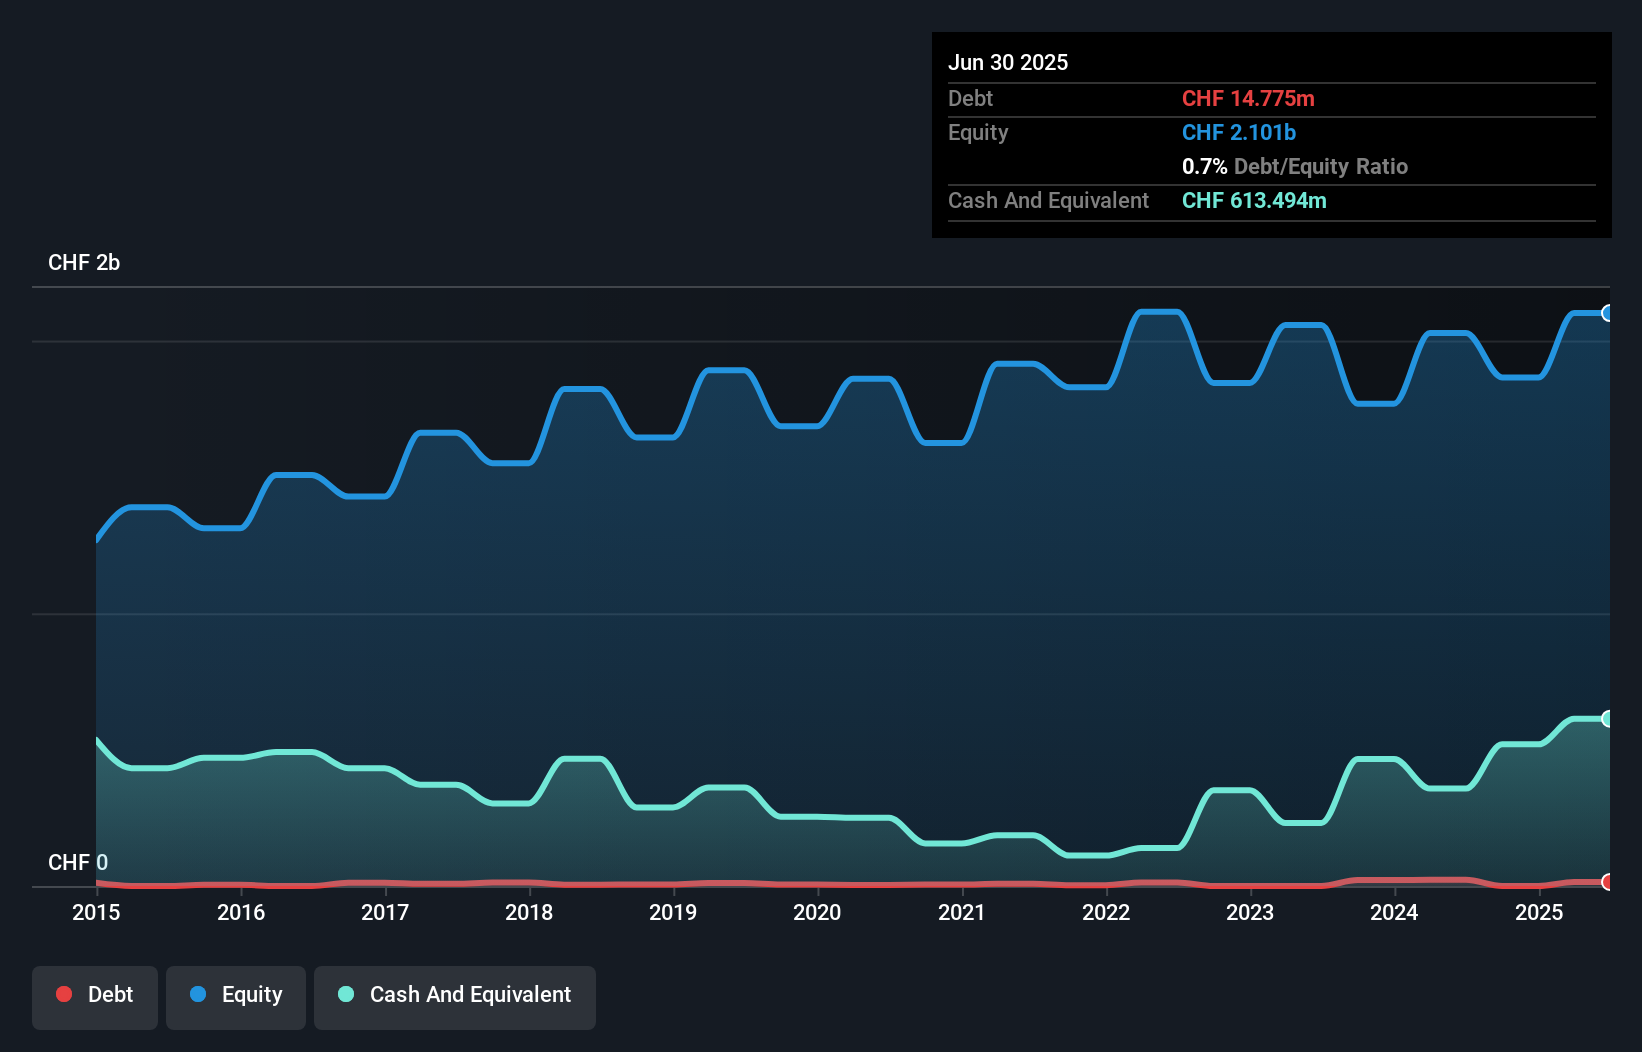Image resolution: width=1642 pixels, height=1052 pixels.
Task: Click the Equity area in the chart
Action: coord(800,550)
